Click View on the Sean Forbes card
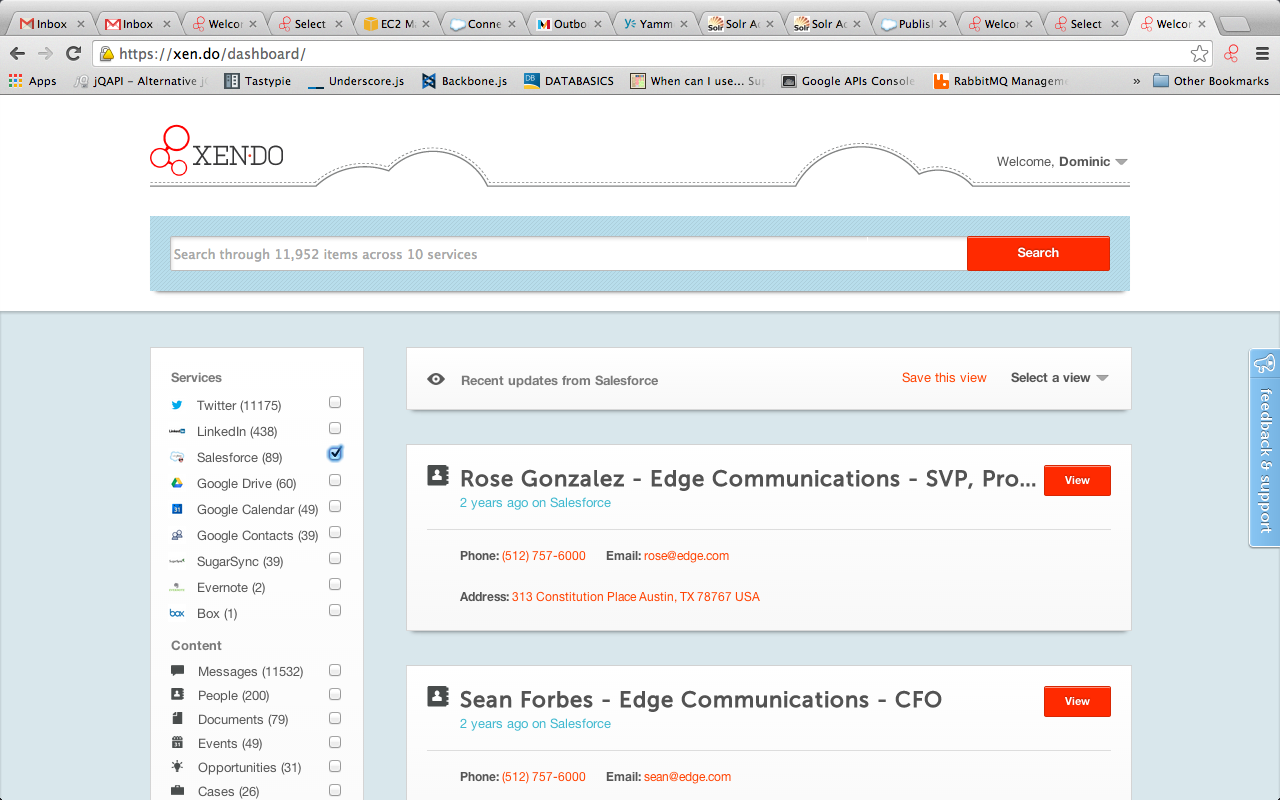This screenshot has width=1280, height=800. coord(1077,701)
